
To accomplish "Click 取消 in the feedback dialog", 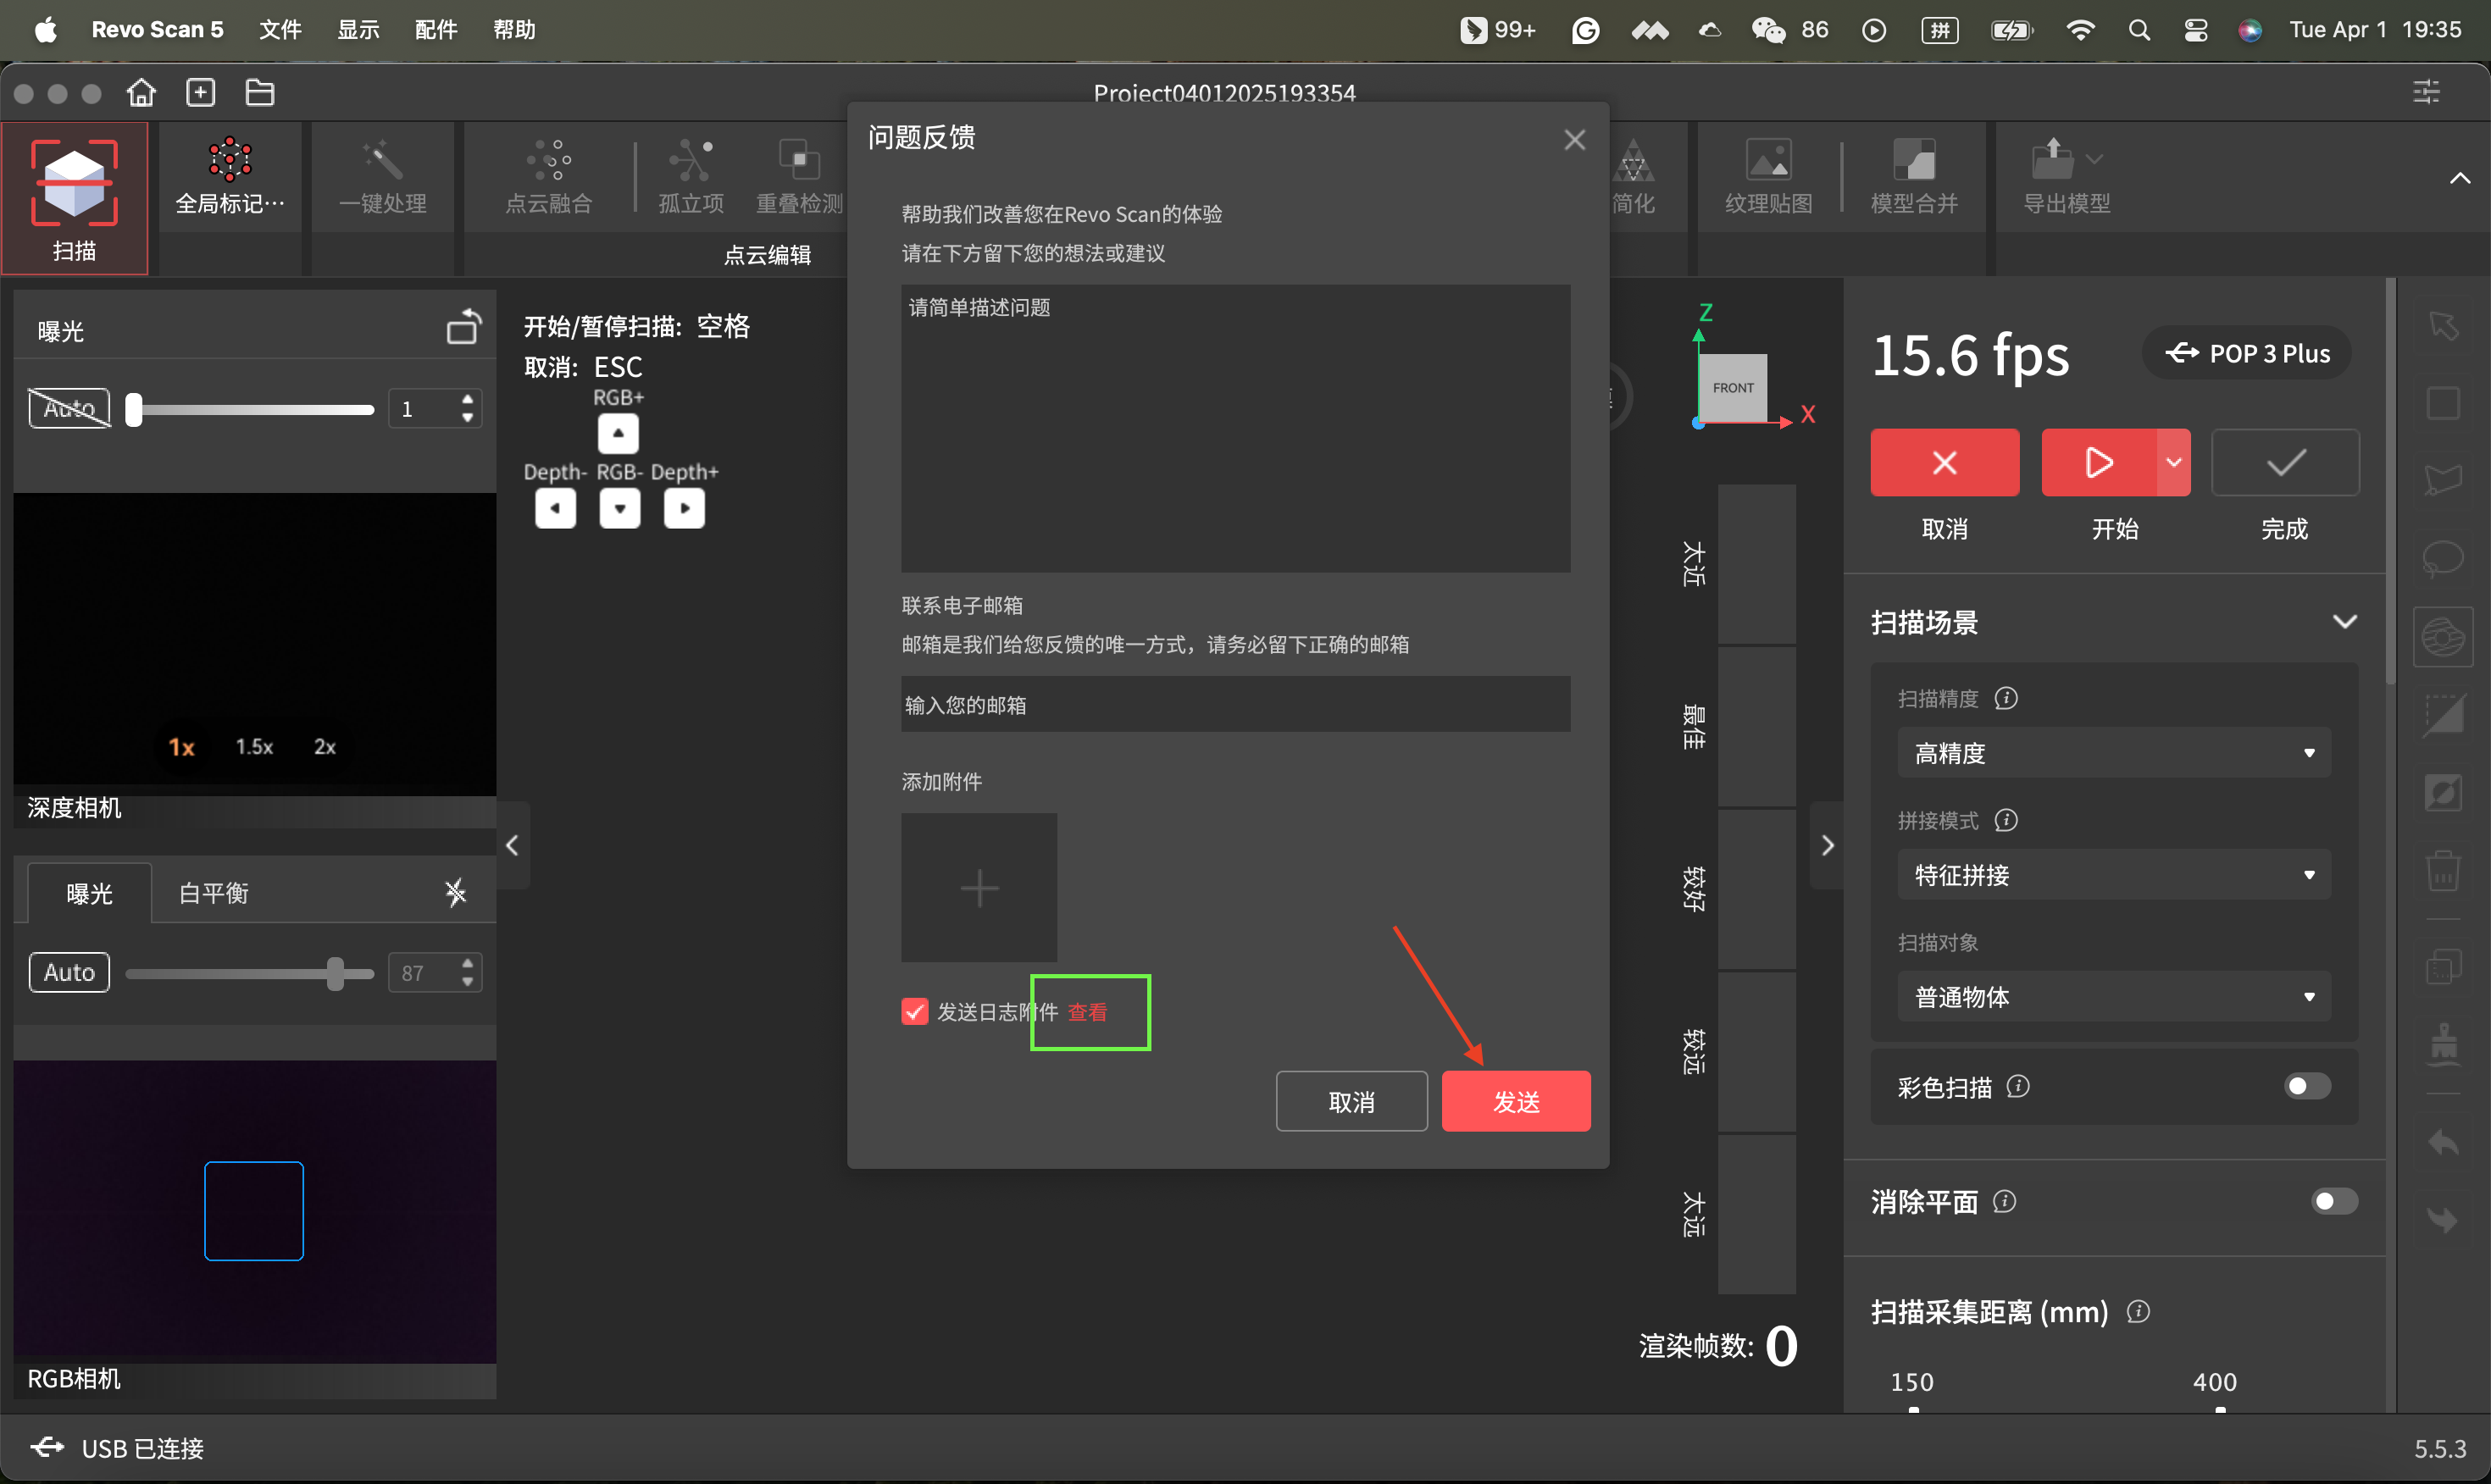I will click(1351, 1101).
